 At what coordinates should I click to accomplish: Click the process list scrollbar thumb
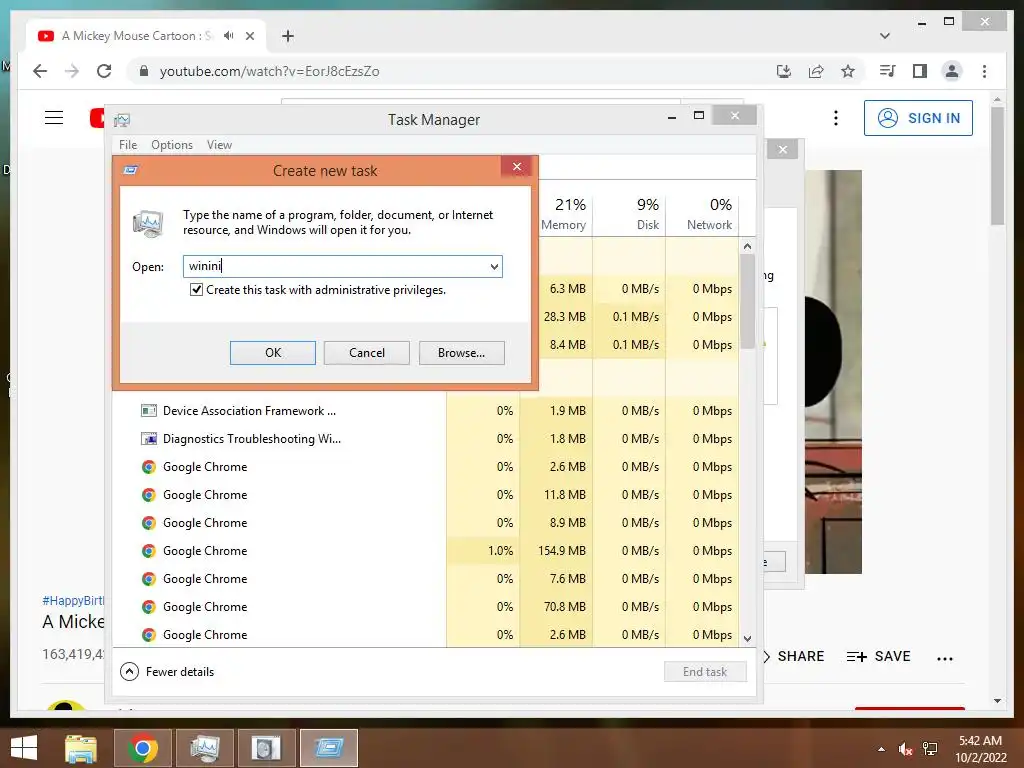[747, 302]
